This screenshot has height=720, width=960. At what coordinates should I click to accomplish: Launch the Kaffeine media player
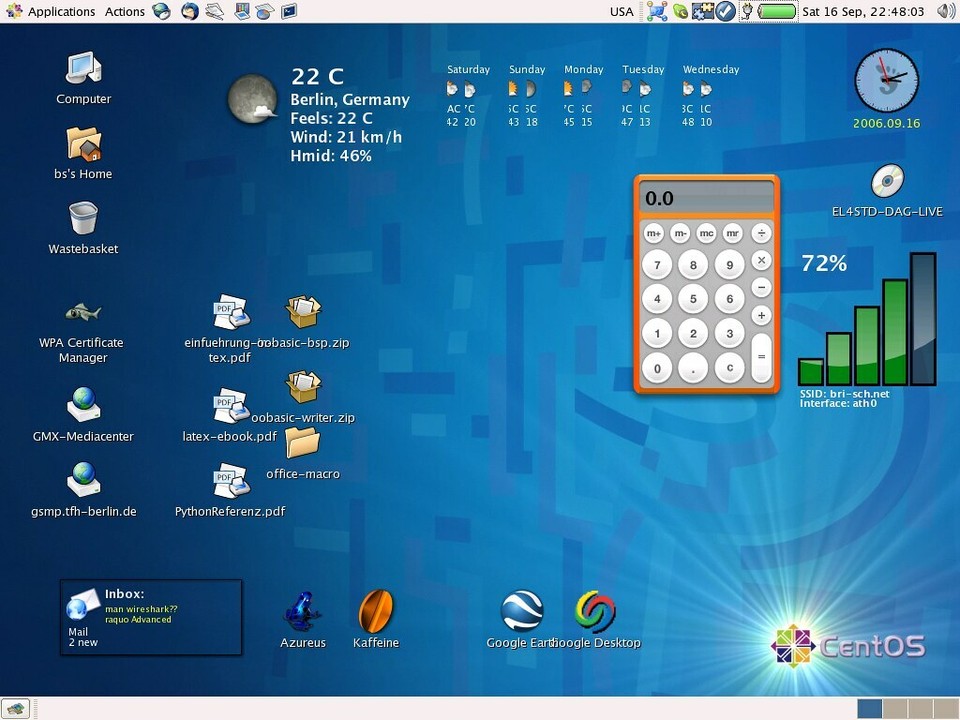pyautogui.click(x=376, y=612)
